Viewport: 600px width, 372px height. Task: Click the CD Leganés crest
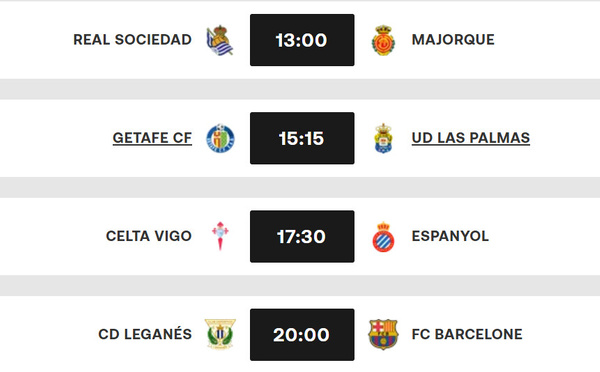[220, 334]
